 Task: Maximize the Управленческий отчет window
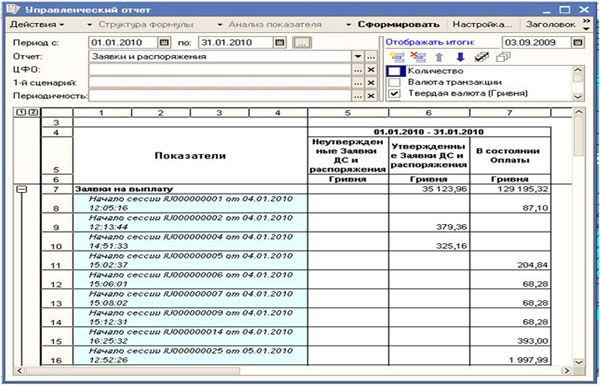tap(565, 10)
